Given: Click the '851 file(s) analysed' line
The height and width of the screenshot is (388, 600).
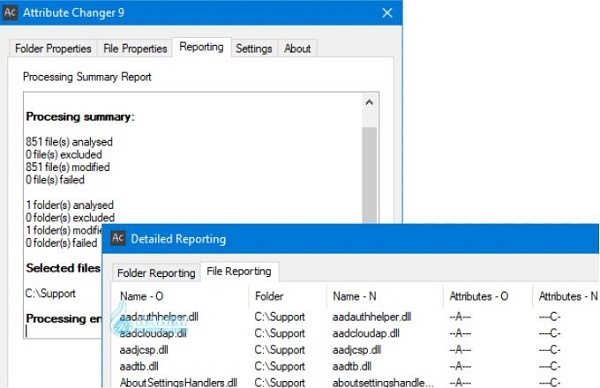Looking at the screenshot, I should 69,142.
